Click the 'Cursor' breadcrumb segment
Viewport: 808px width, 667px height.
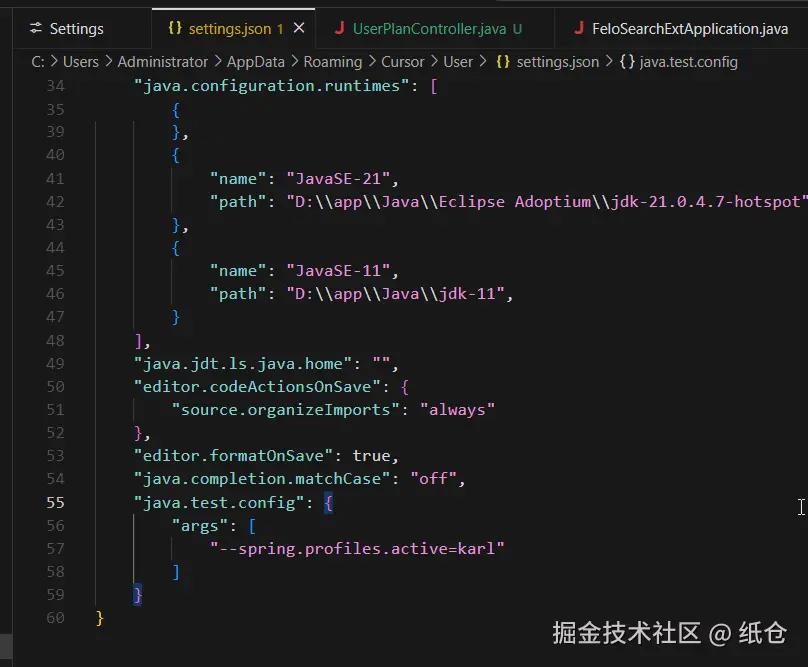402,62
